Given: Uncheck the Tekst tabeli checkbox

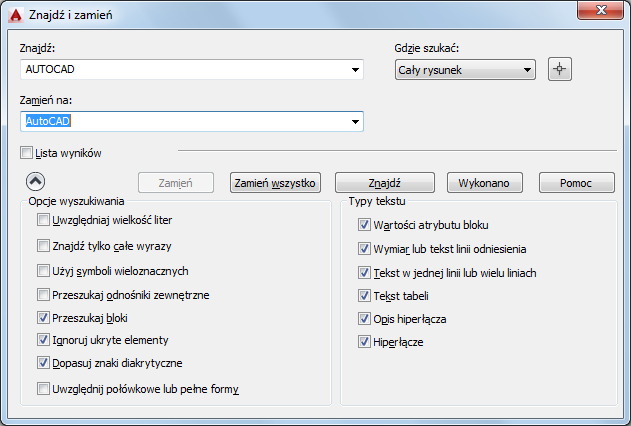Looking at the screenshot, I should point(364,296).
